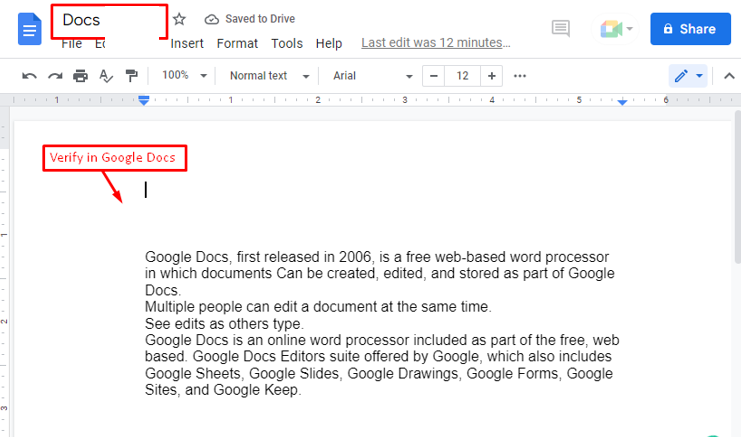
Task: Run spelling and grammar check
Action: pyautogui.click(x=106, y=76)
